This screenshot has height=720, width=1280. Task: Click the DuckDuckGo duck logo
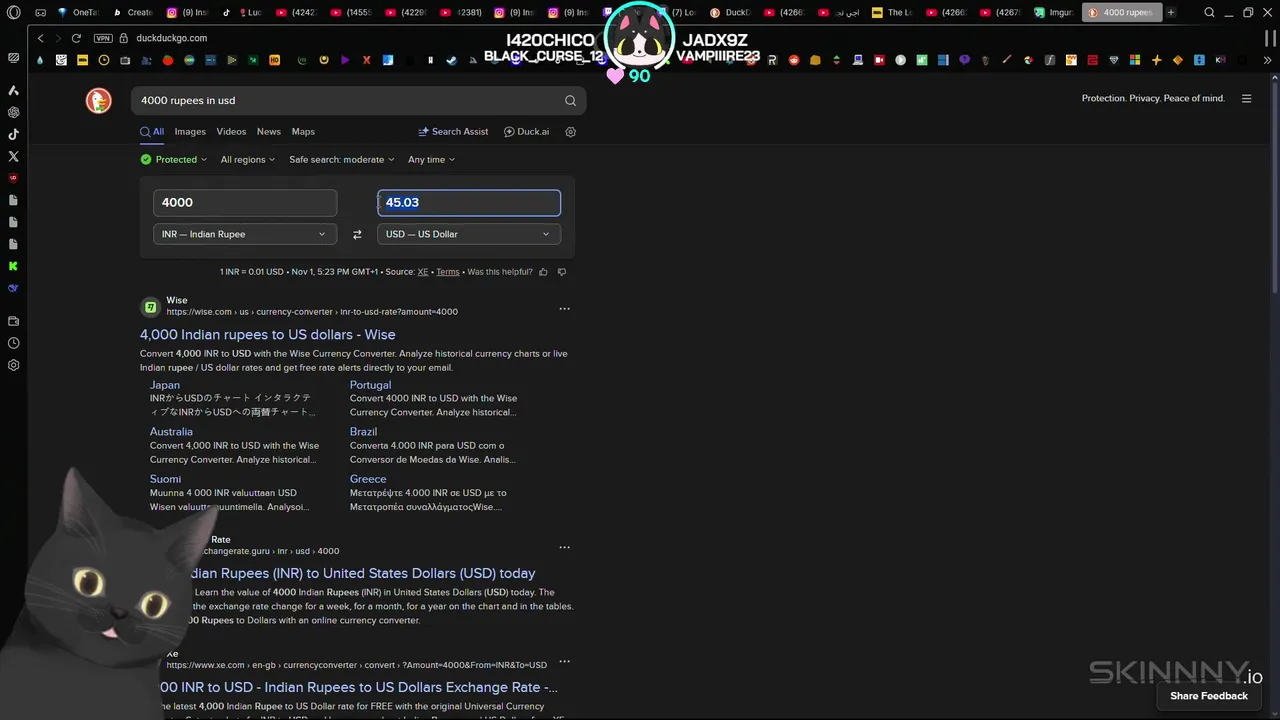(x=98, y=100)
